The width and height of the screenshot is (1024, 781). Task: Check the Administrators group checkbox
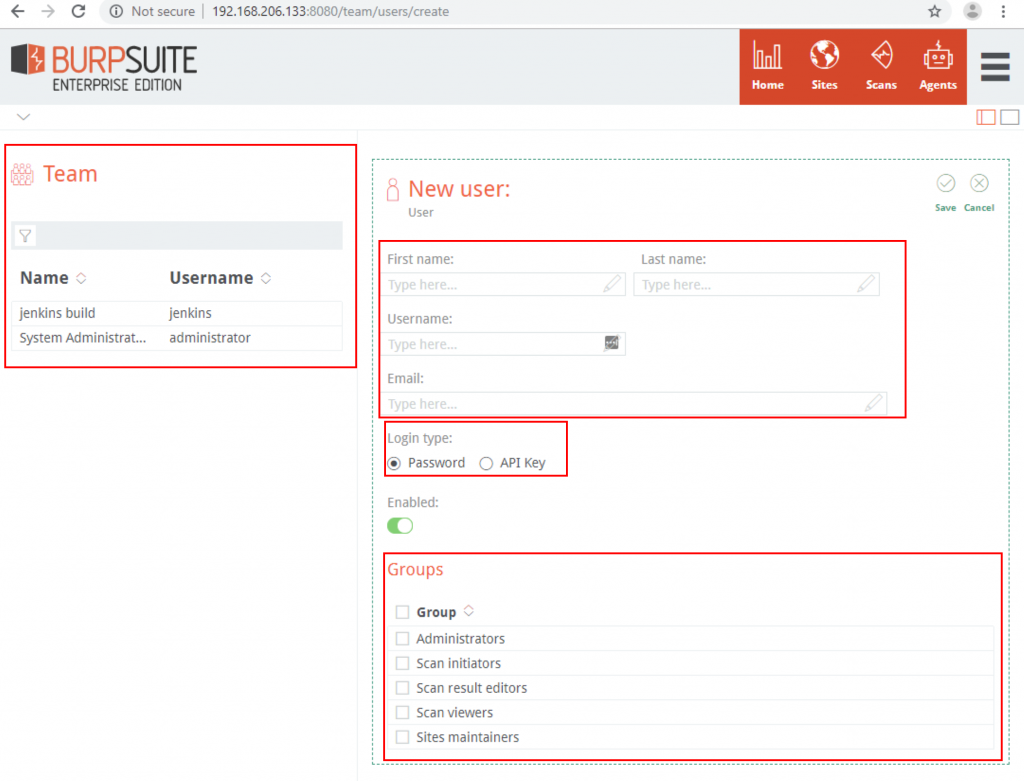point(402,639)
